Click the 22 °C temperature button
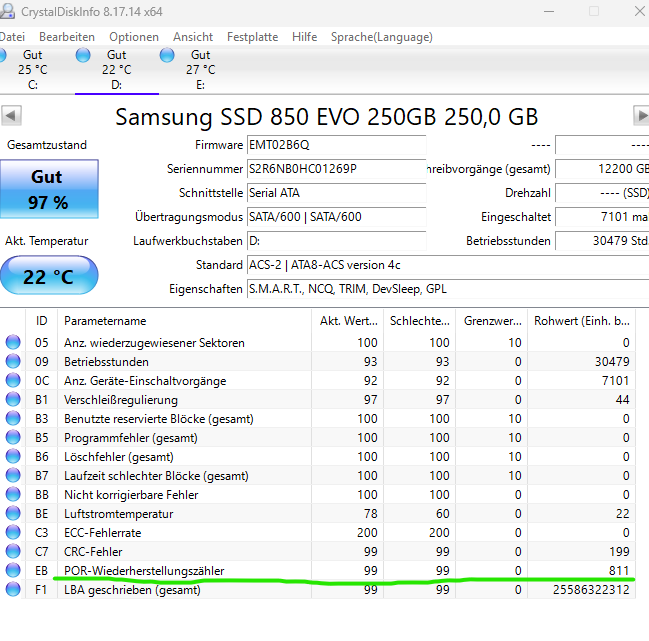 click(x=49, y=276)
